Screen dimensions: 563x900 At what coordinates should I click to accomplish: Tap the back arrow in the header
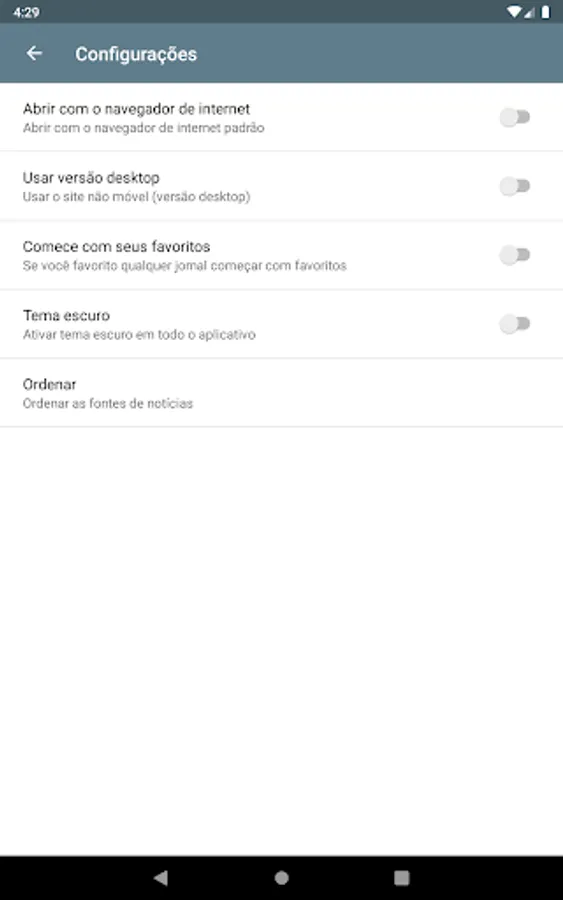point(34,53)
